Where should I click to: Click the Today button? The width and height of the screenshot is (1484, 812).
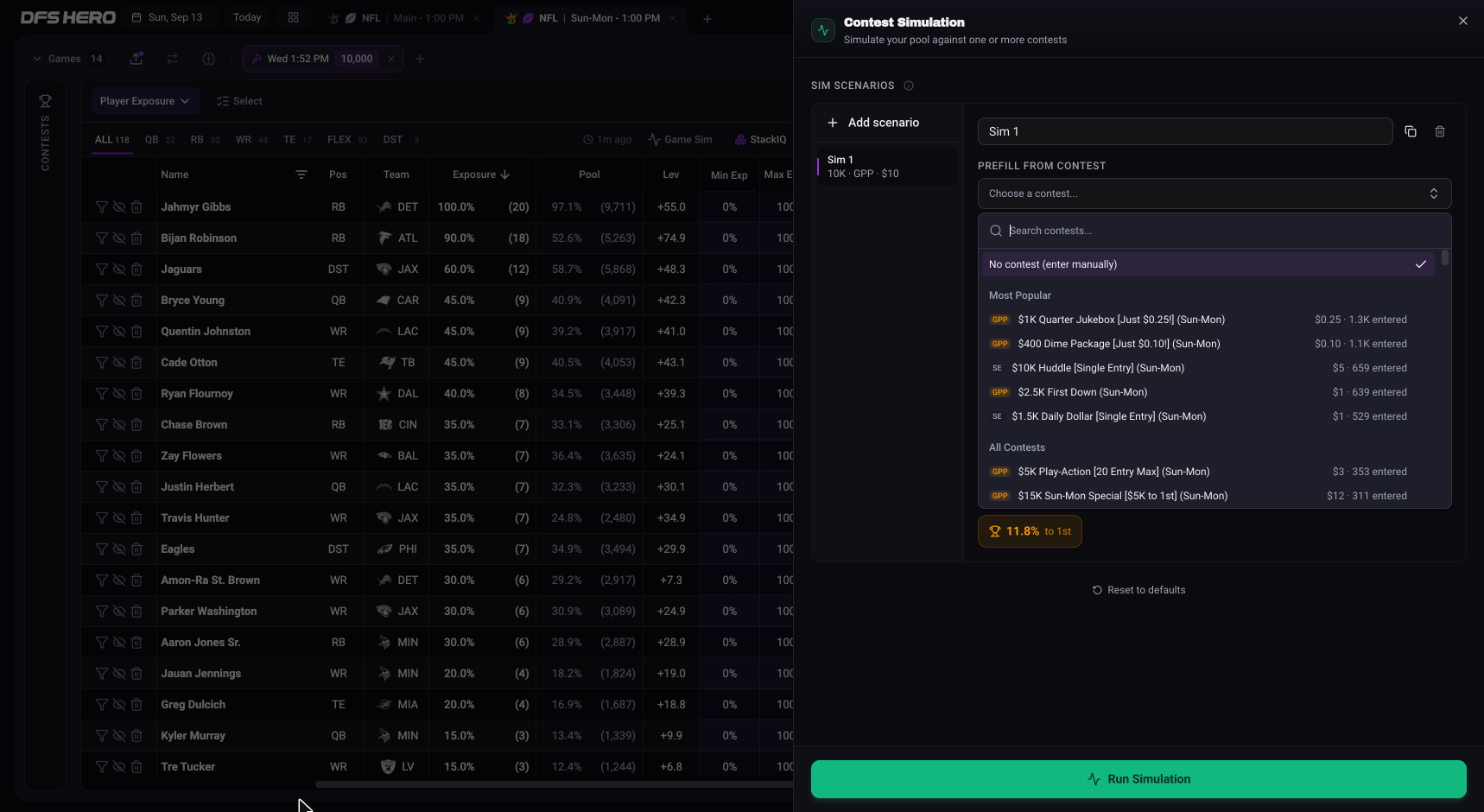(247, 18)
